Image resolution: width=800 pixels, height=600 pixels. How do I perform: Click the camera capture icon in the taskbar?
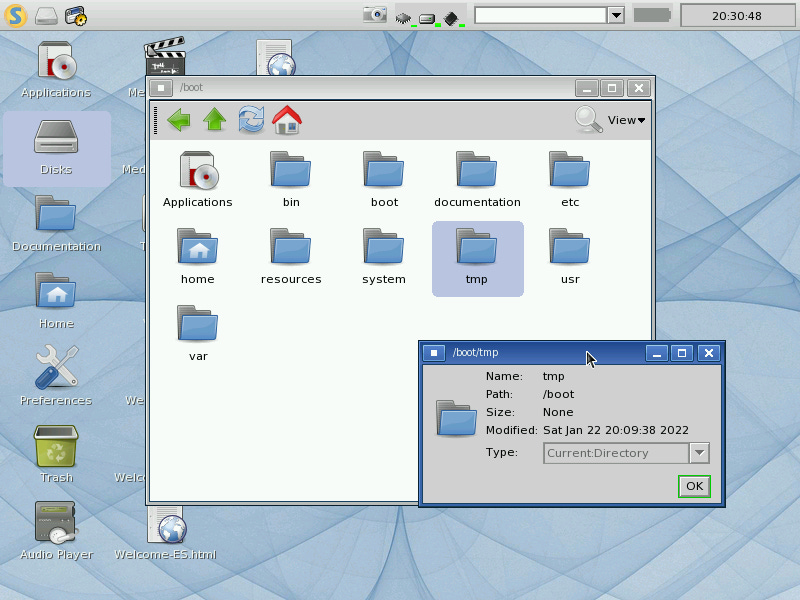(374, 13)
